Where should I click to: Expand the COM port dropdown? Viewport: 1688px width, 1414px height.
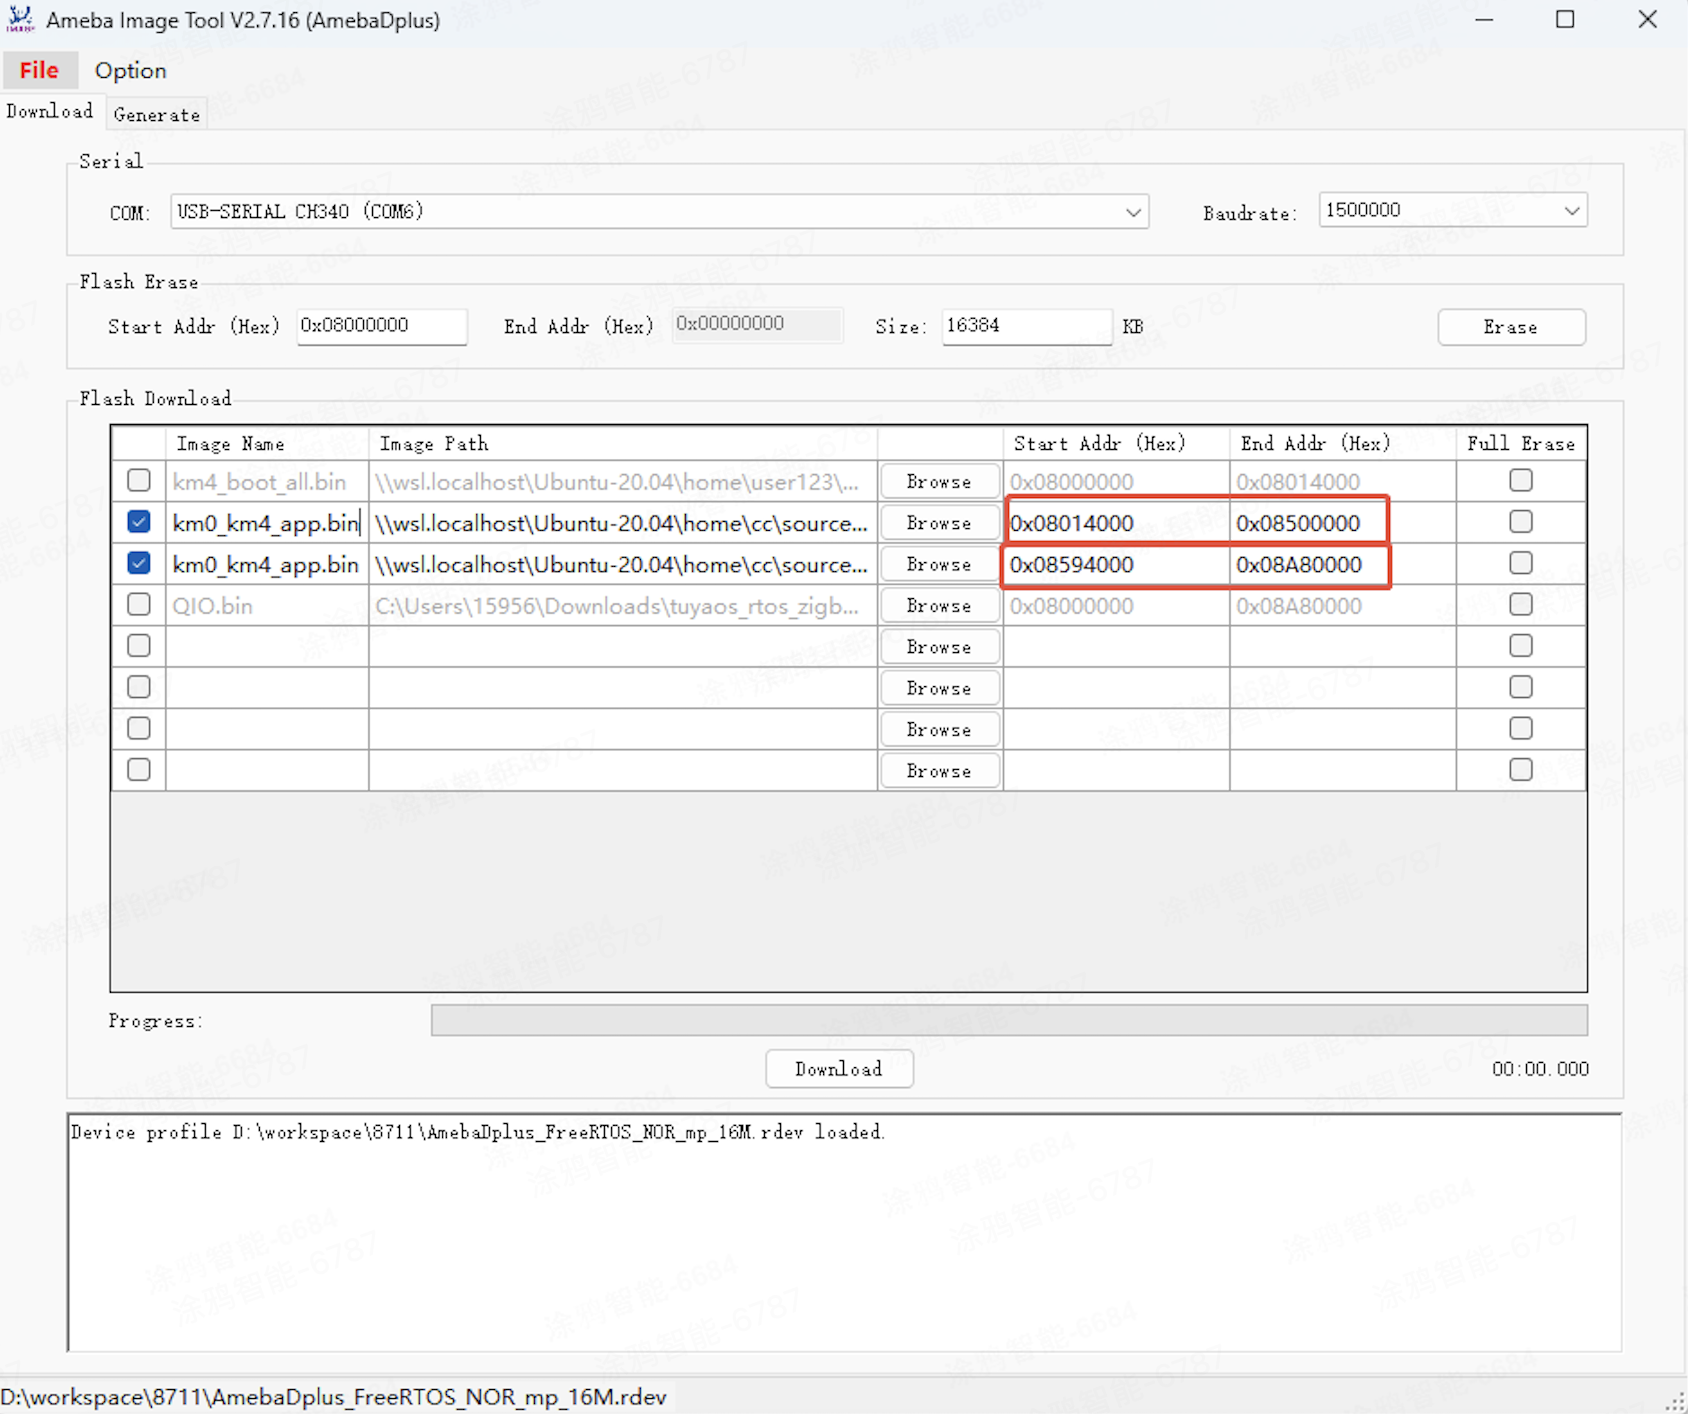point(1132,212)
